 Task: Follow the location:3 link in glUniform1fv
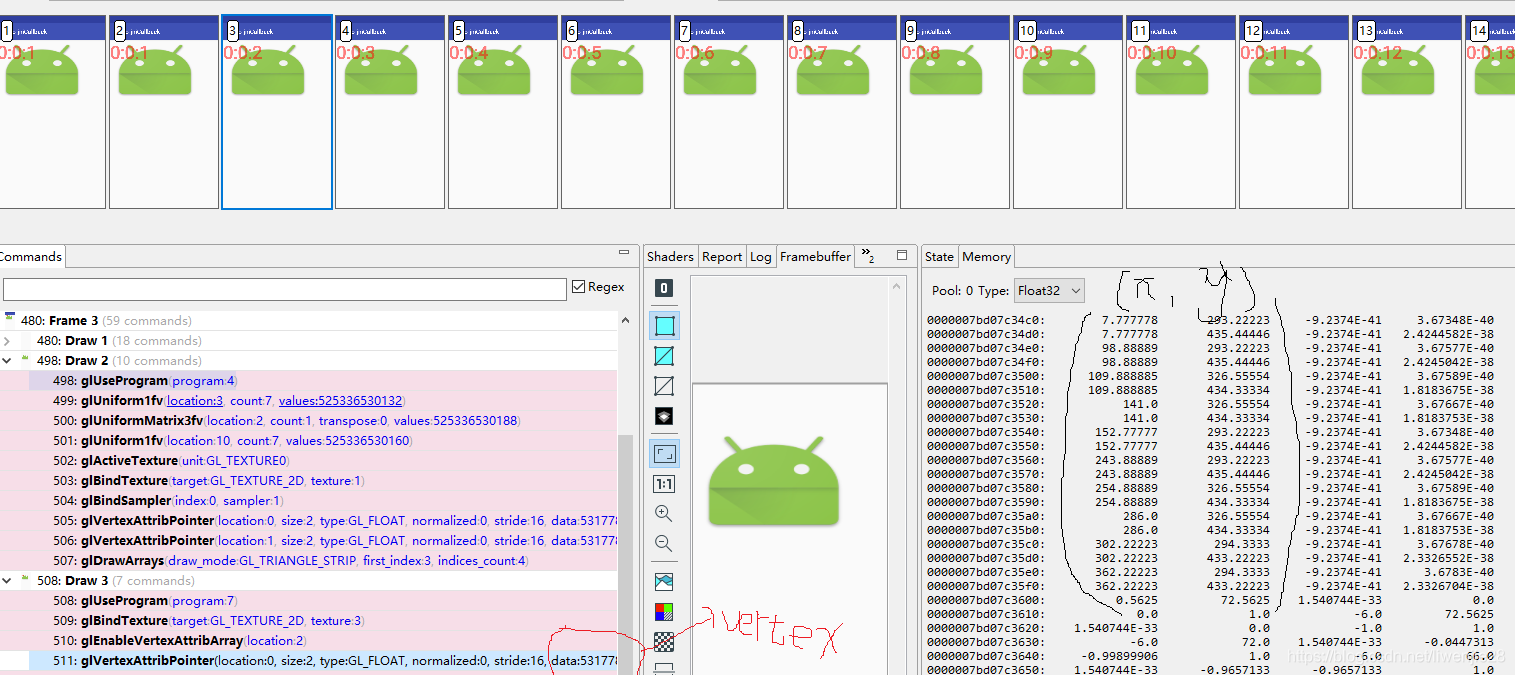pos(195,401)
